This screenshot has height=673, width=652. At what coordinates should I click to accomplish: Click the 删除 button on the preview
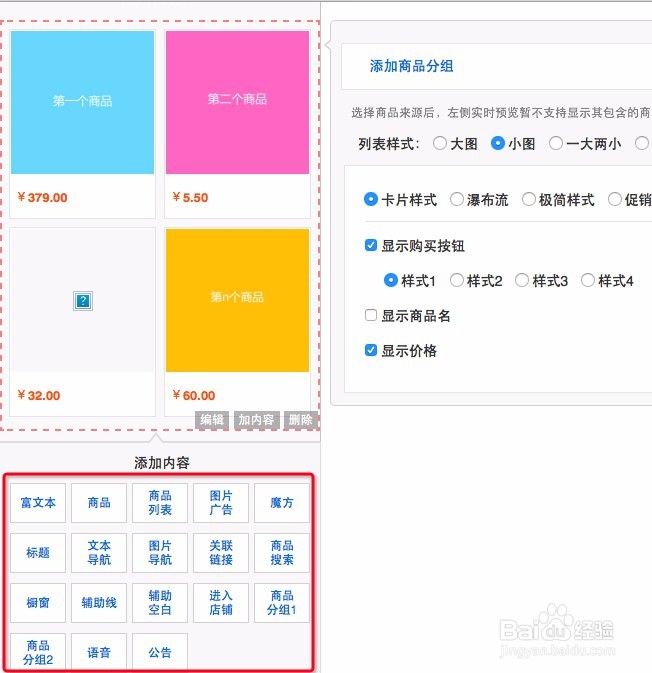pyautogui.click(x=300, y=420)
